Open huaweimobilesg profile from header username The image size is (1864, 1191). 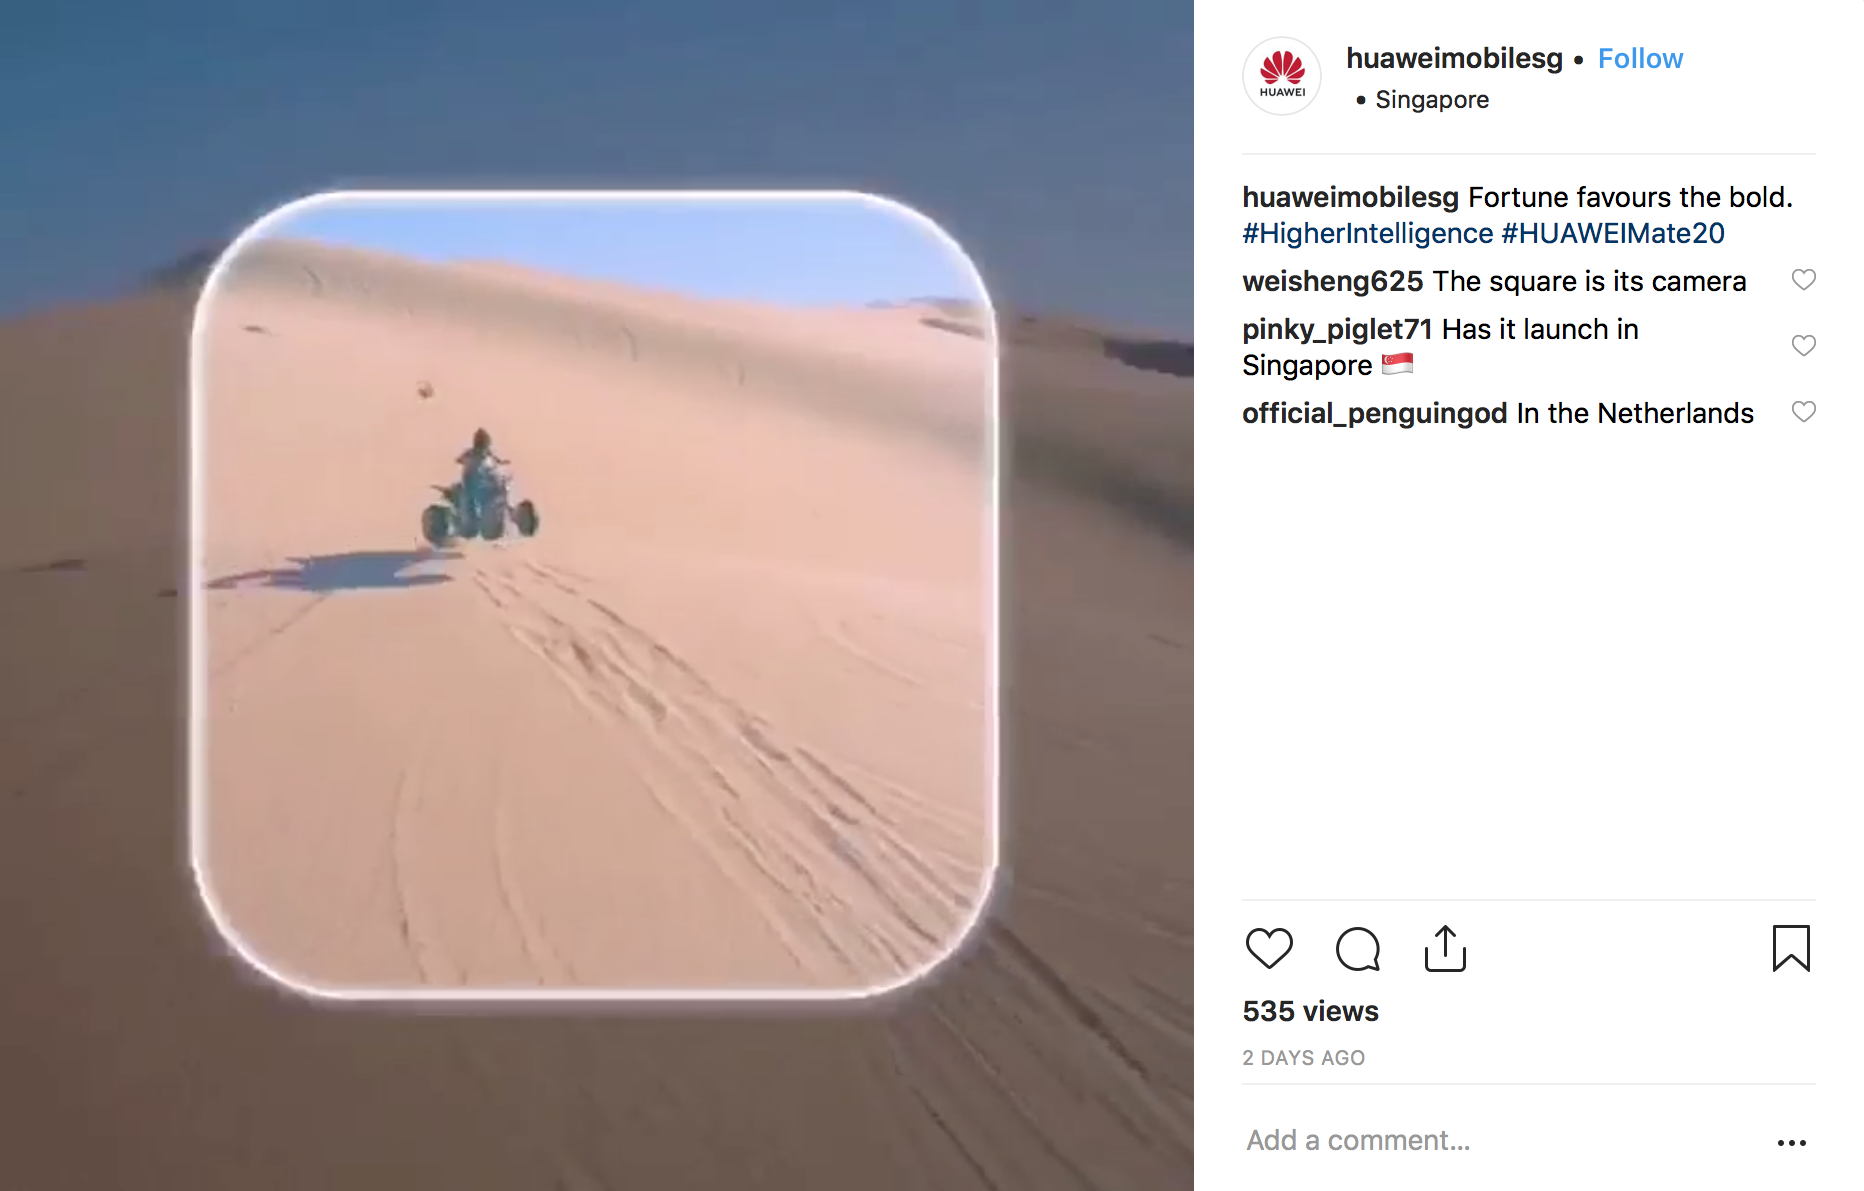1454,59
